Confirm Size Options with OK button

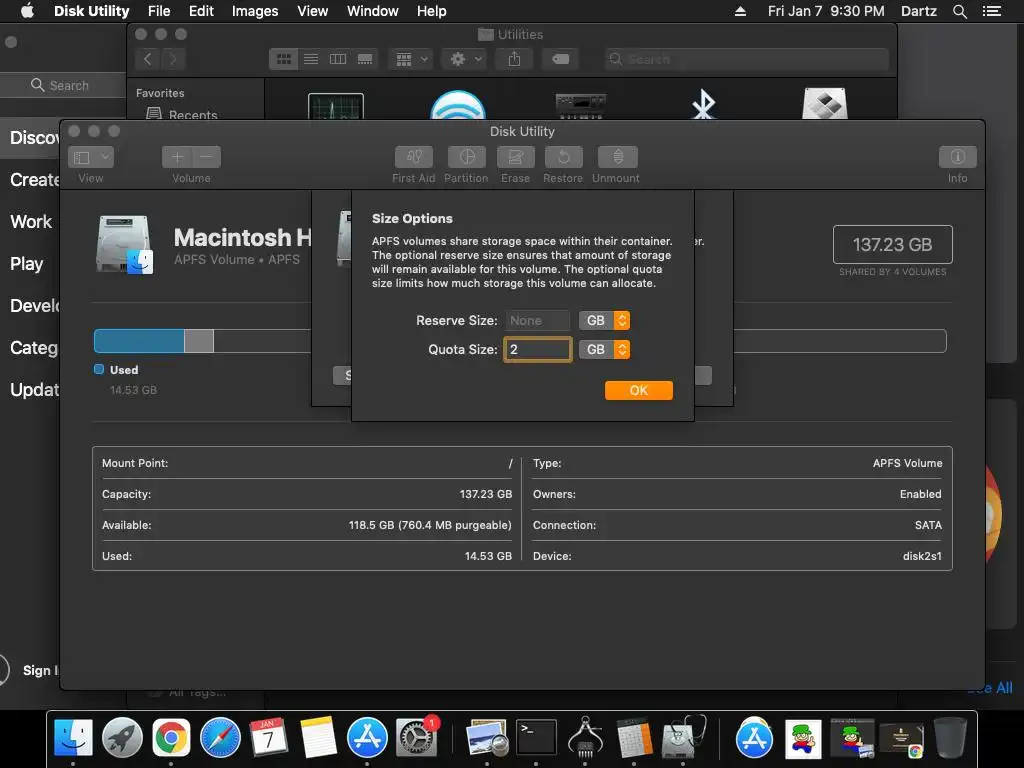click(x=639, y=391)
